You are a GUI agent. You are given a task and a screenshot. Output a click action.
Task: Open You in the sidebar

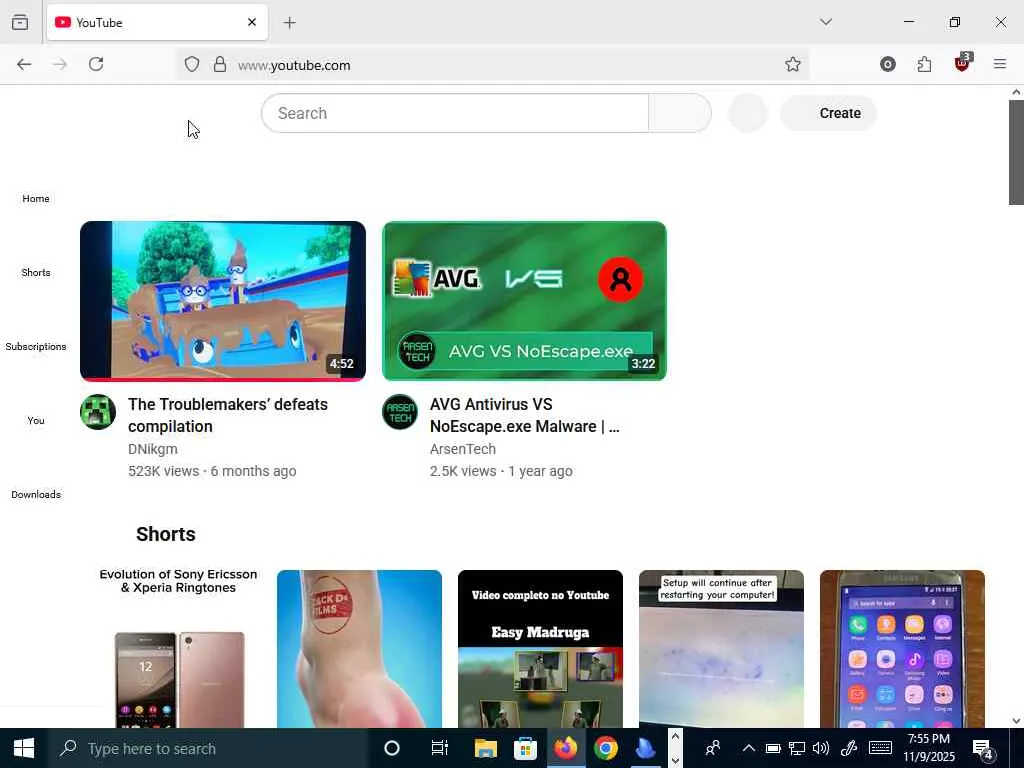point(36,421)
